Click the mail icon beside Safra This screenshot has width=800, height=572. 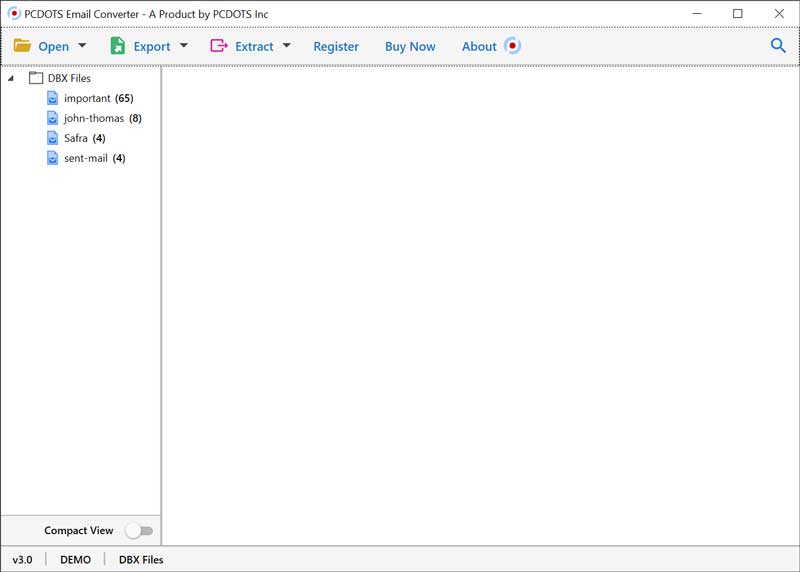(53, 138)
